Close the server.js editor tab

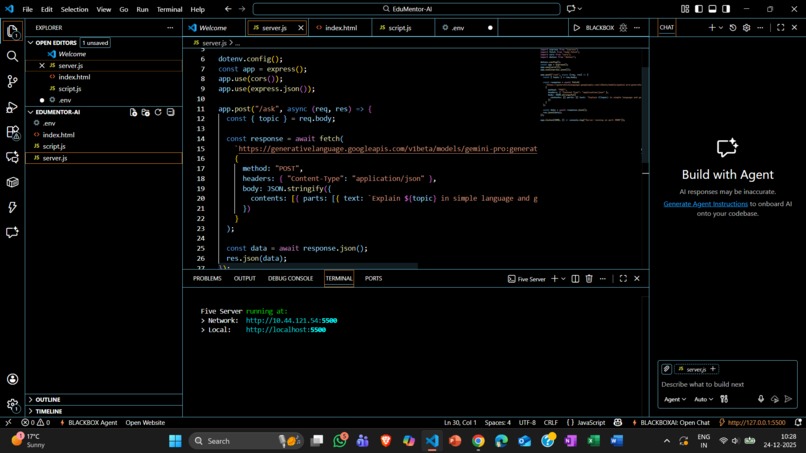[301, 28]
